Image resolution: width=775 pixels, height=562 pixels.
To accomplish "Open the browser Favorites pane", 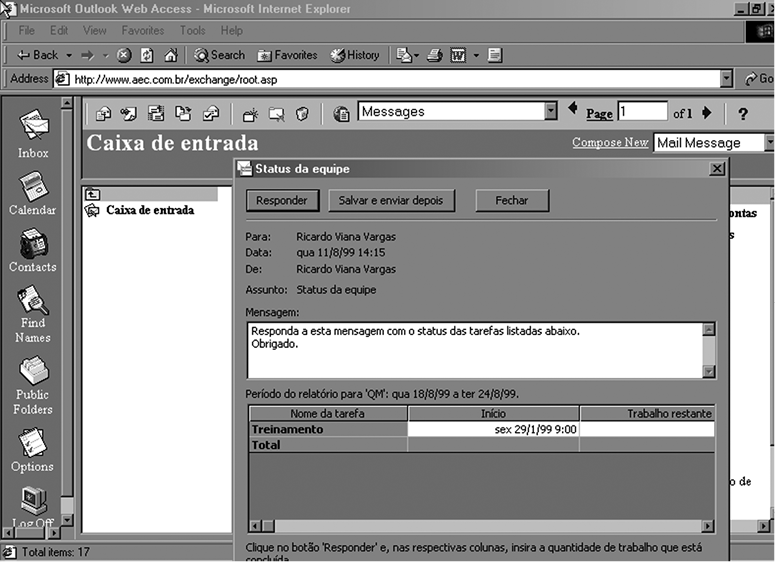I will coord(287,55).
